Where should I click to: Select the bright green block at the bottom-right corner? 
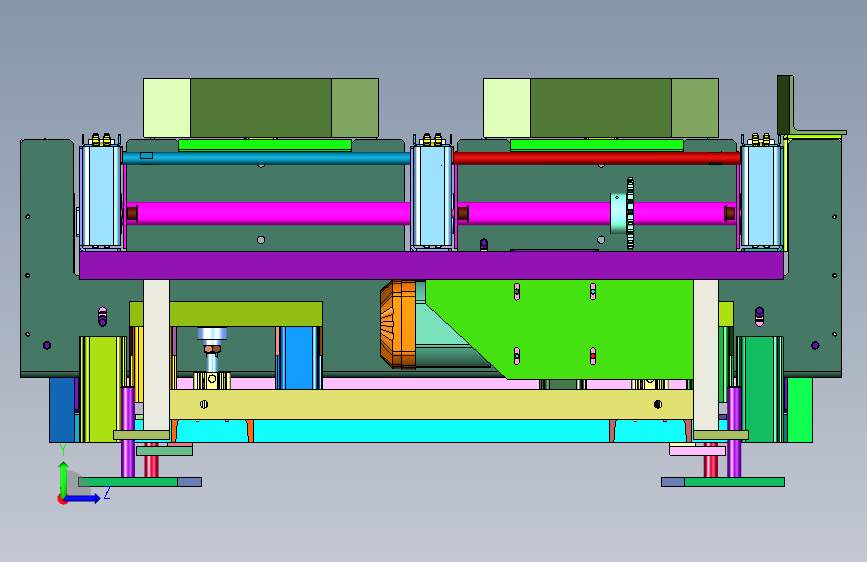[800, 409]
